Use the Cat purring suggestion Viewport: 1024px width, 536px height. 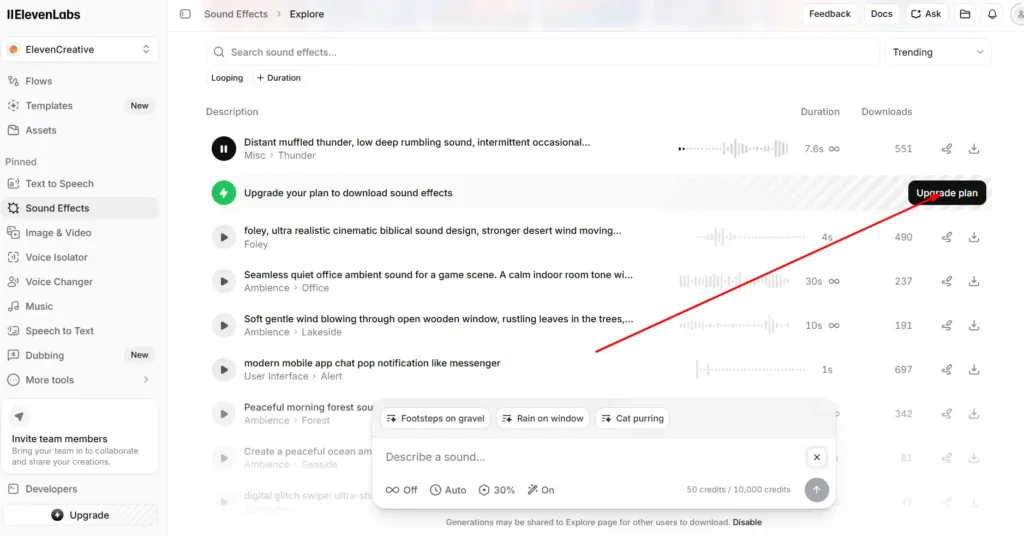click(x=633, y=418)
